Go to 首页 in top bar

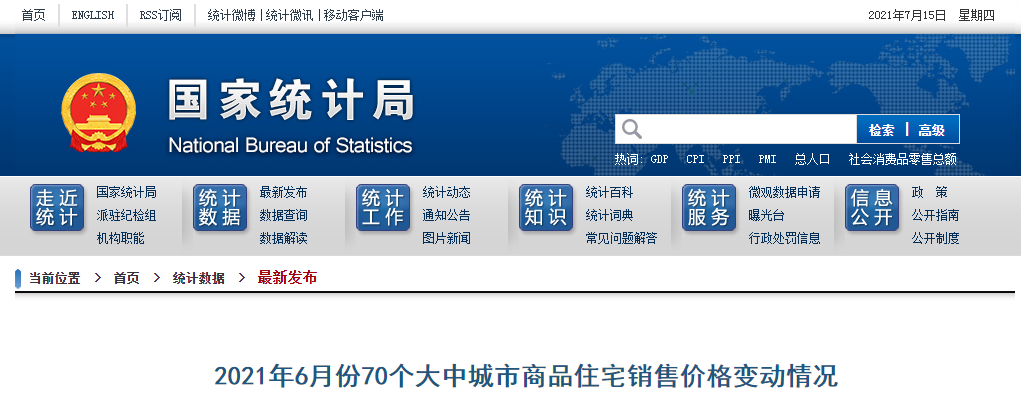pos(34,16)
